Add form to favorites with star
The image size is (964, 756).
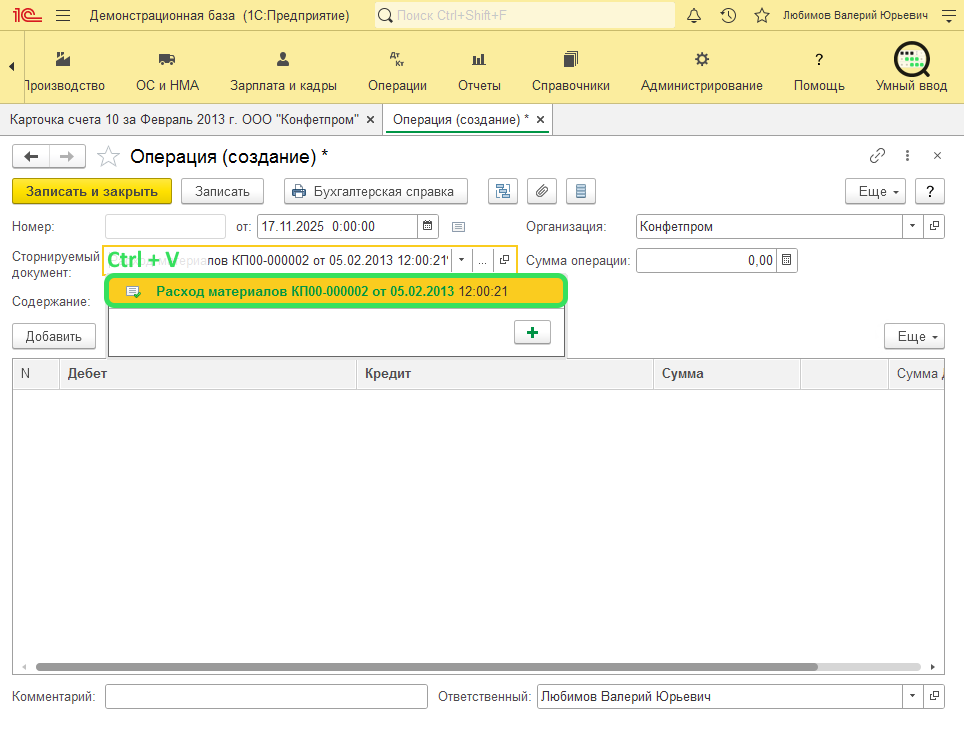pyautogui.click(x=108, y=157)
